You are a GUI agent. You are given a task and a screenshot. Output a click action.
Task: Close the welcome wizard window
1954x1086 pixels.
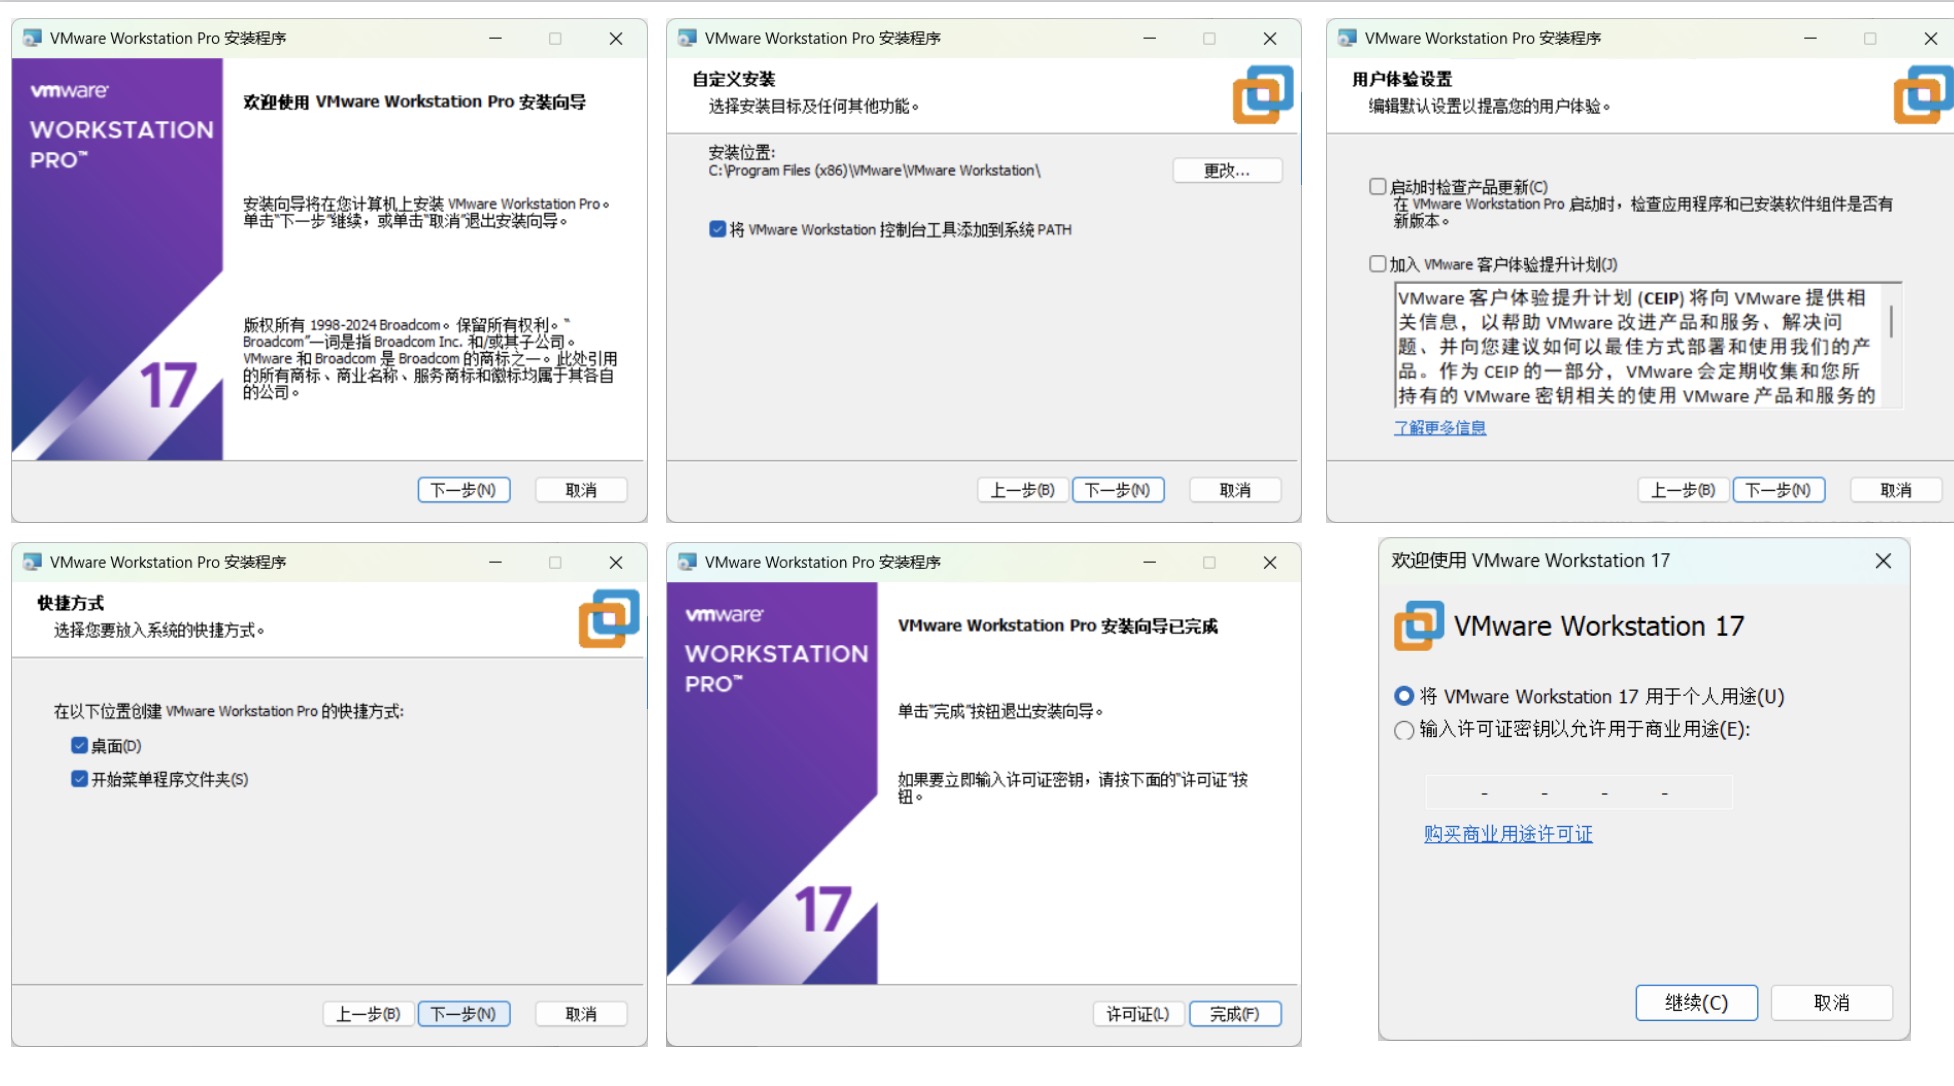click(616, 38)
